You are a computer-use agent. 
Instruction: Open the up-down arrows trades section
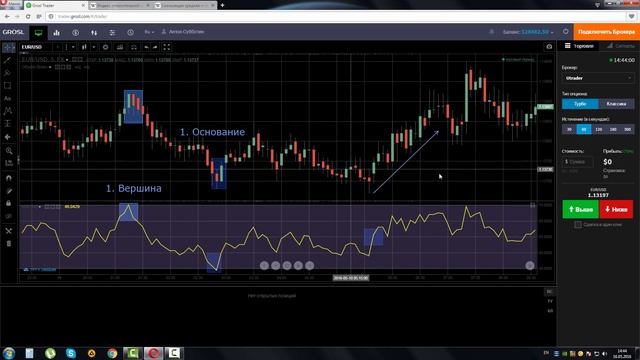pyautogui.click(x=94, y=32)
